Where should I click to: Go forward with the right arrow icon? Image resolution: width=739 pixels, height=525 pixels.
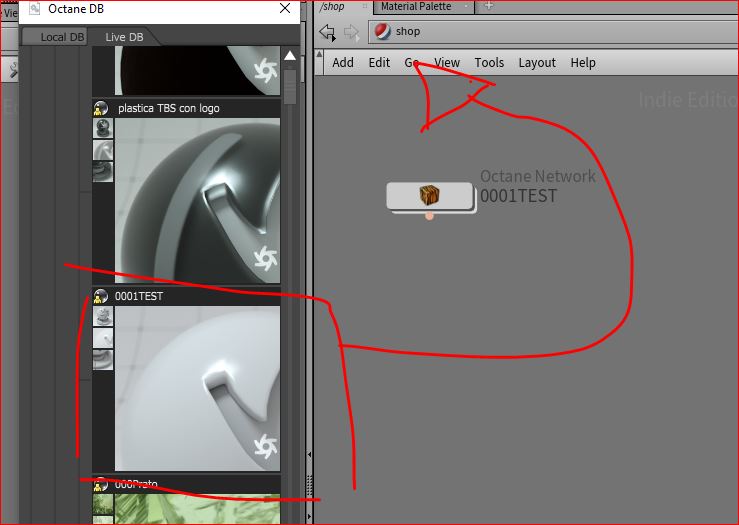coord(351,32)
